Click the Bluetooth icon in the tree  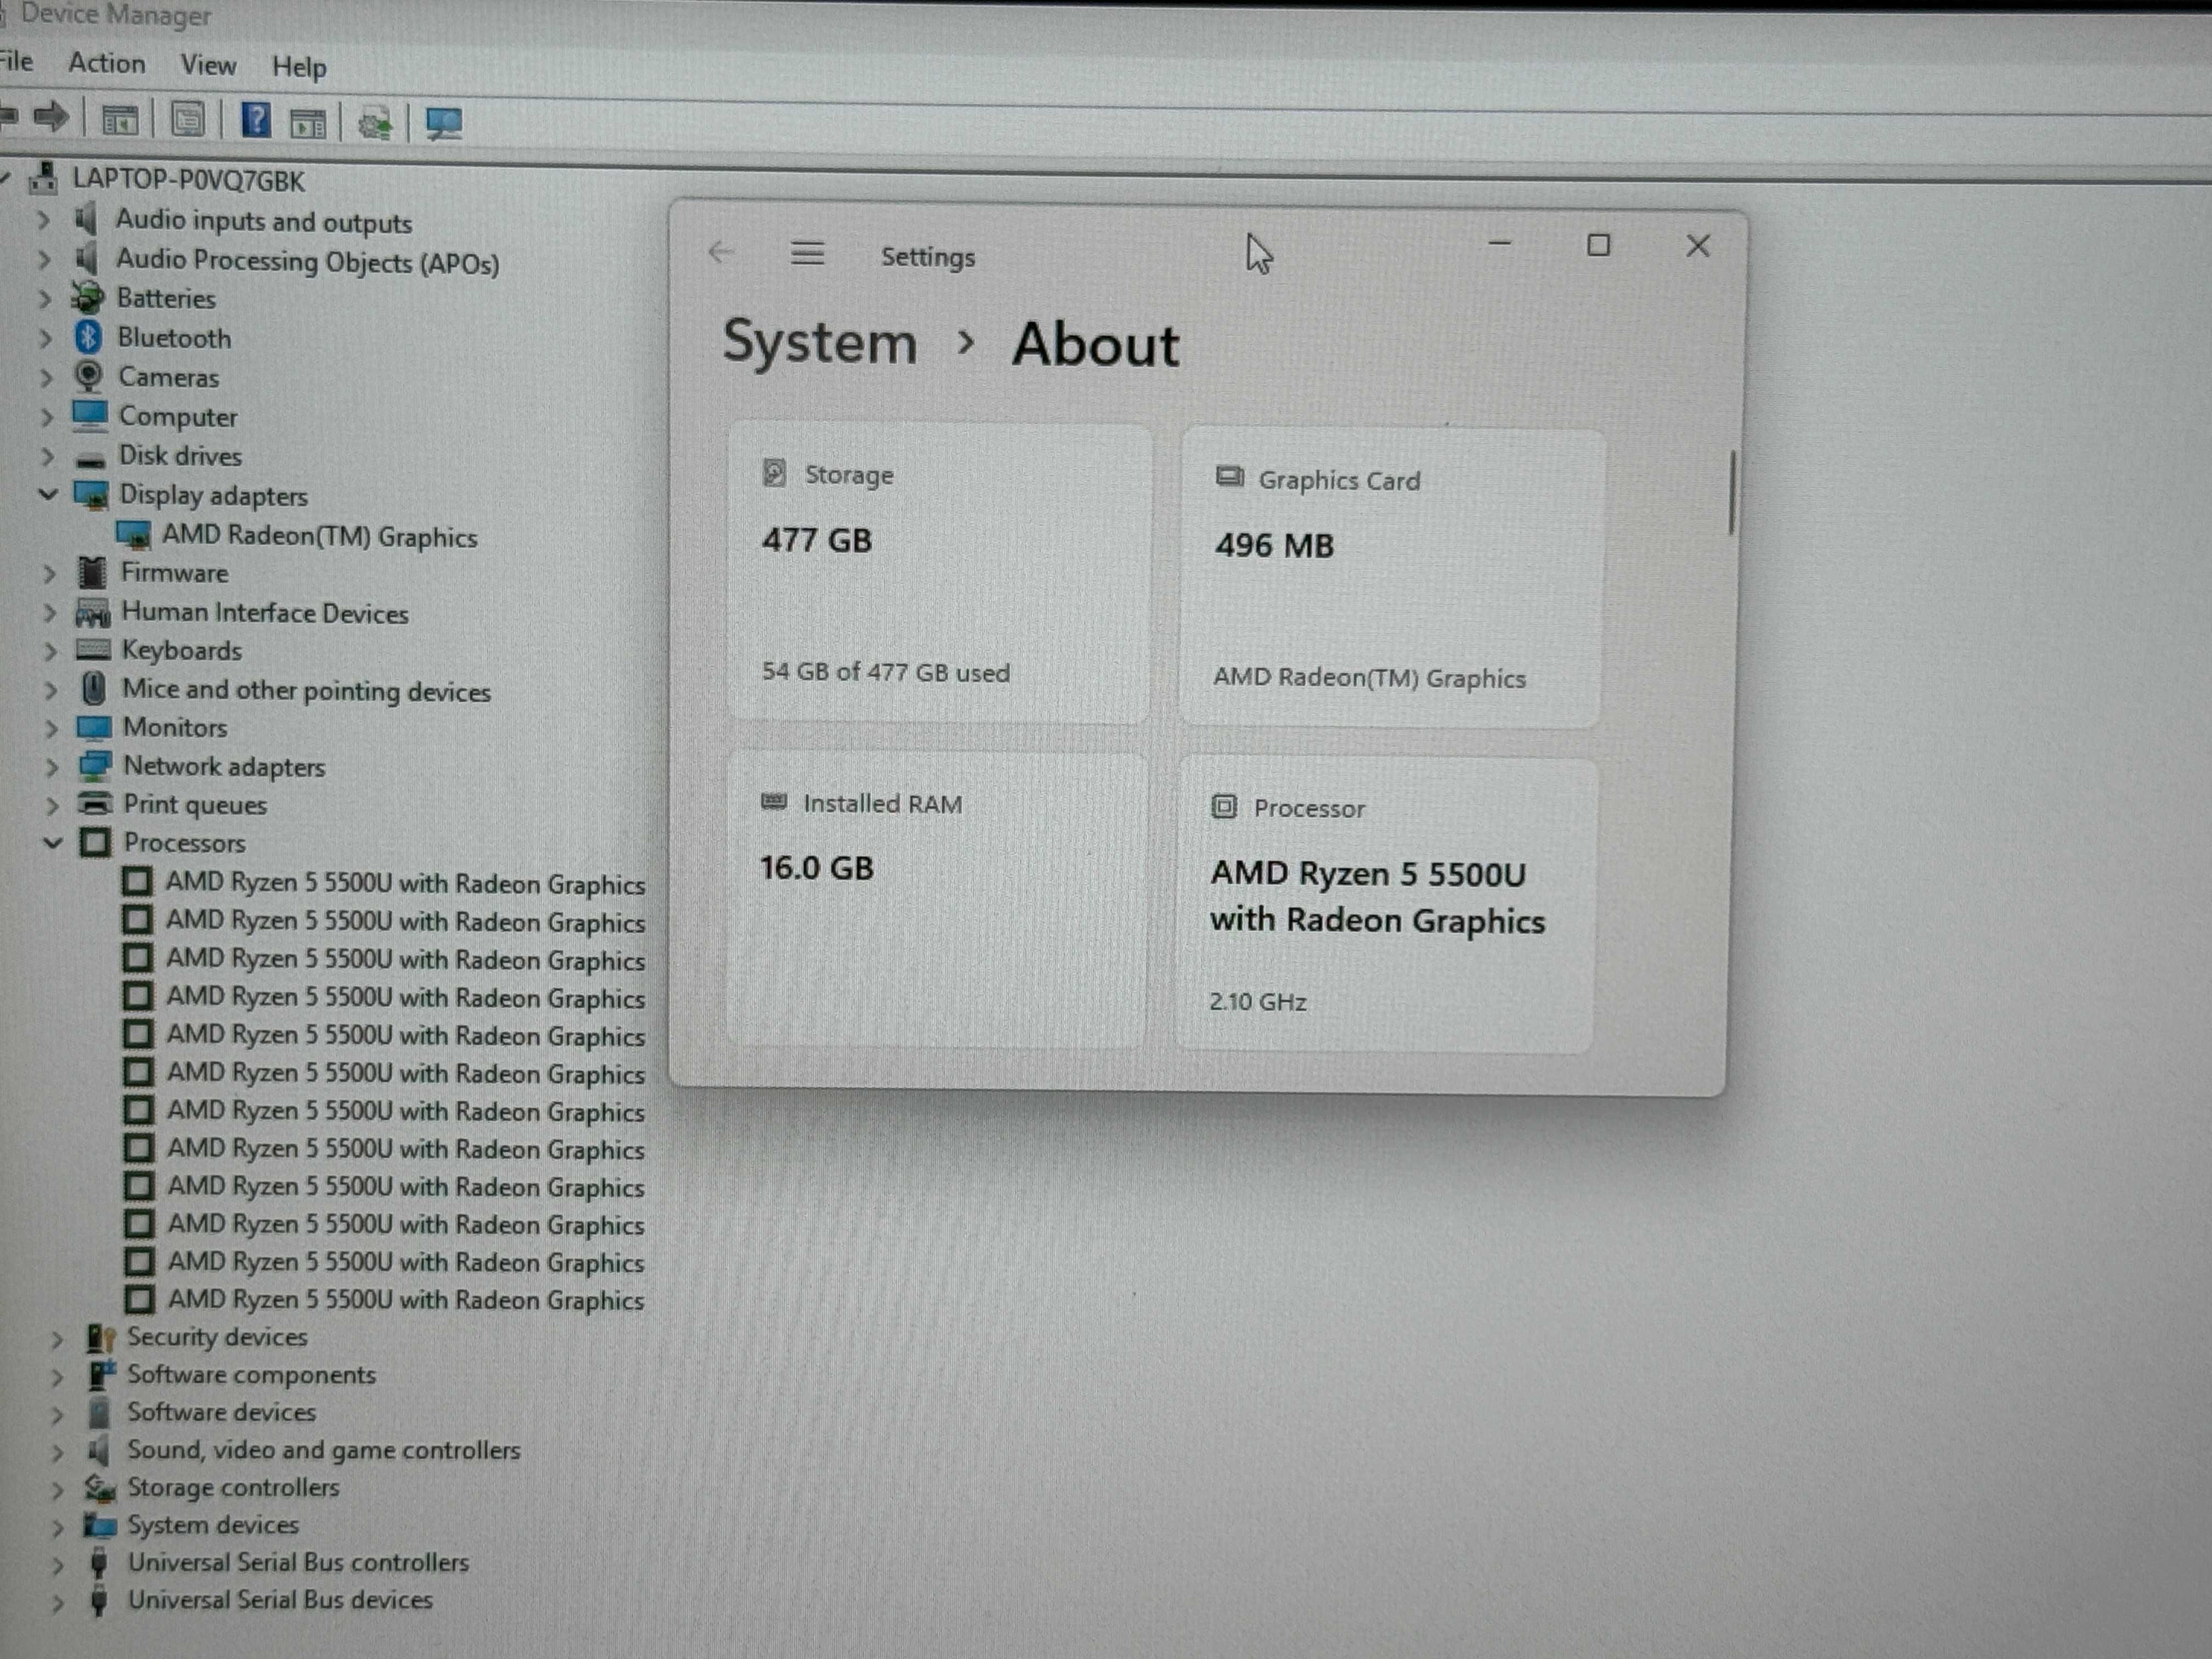point(88,337)
